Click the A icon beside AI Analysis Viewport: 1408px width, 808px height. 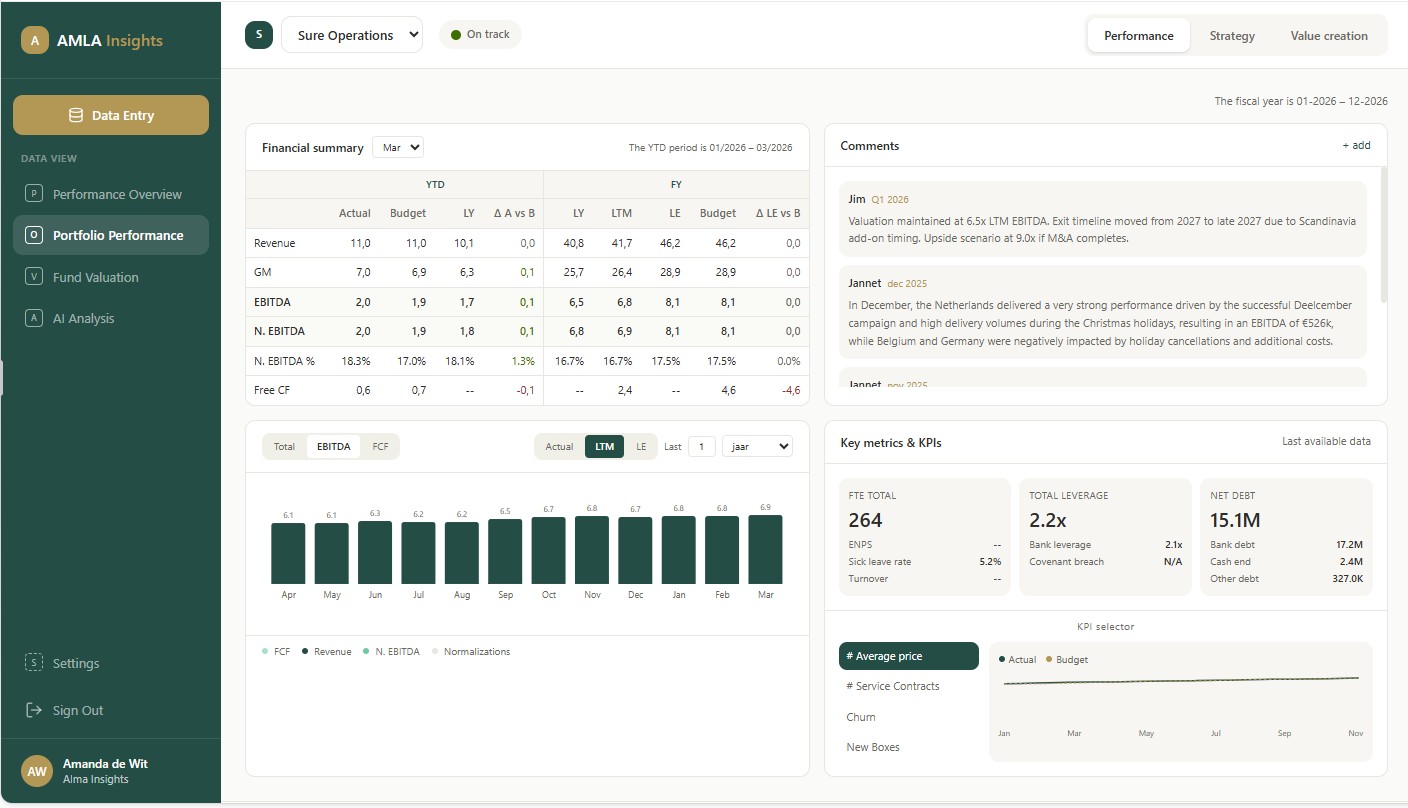pyautogui.click(x=33, y=318)
